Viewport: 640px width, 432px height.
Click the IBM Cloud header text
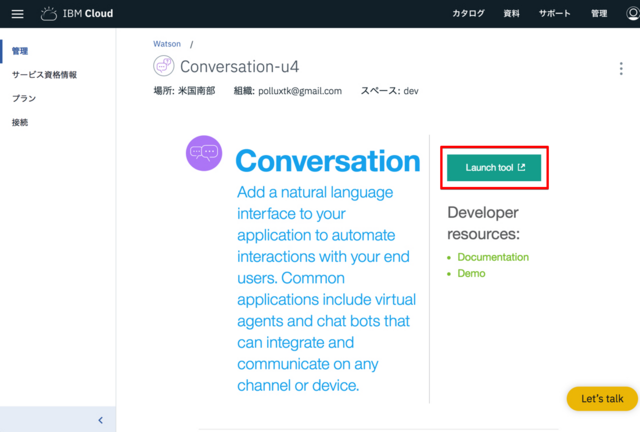click(88, 13)
